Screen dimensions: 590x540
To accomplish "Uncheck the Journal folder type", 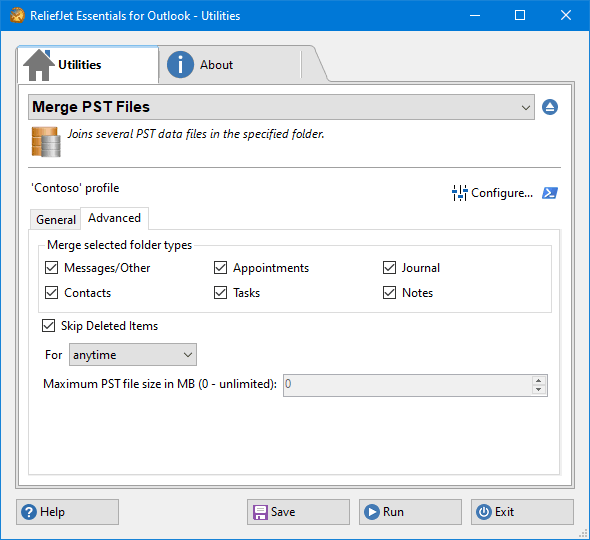I will (389, 268).
